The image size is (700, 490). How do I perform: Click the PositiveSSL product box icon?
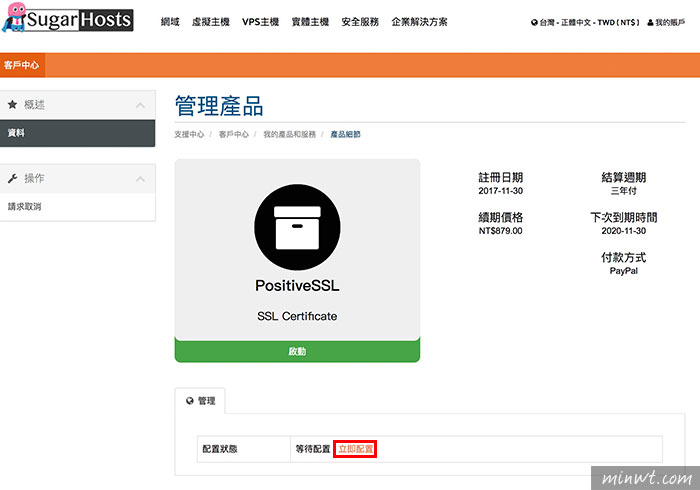(x=297, y=227)
